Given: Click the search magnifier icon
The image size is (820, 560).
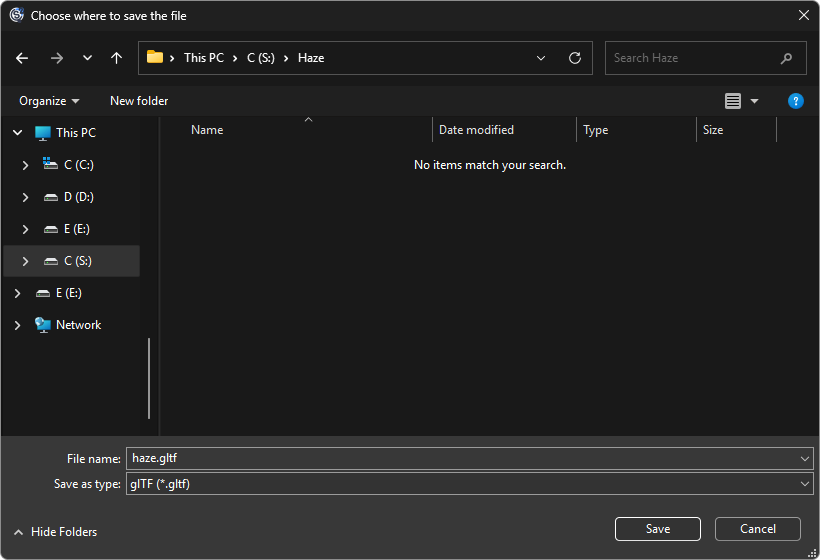Looking at the screenshot, I should point(786,58).
